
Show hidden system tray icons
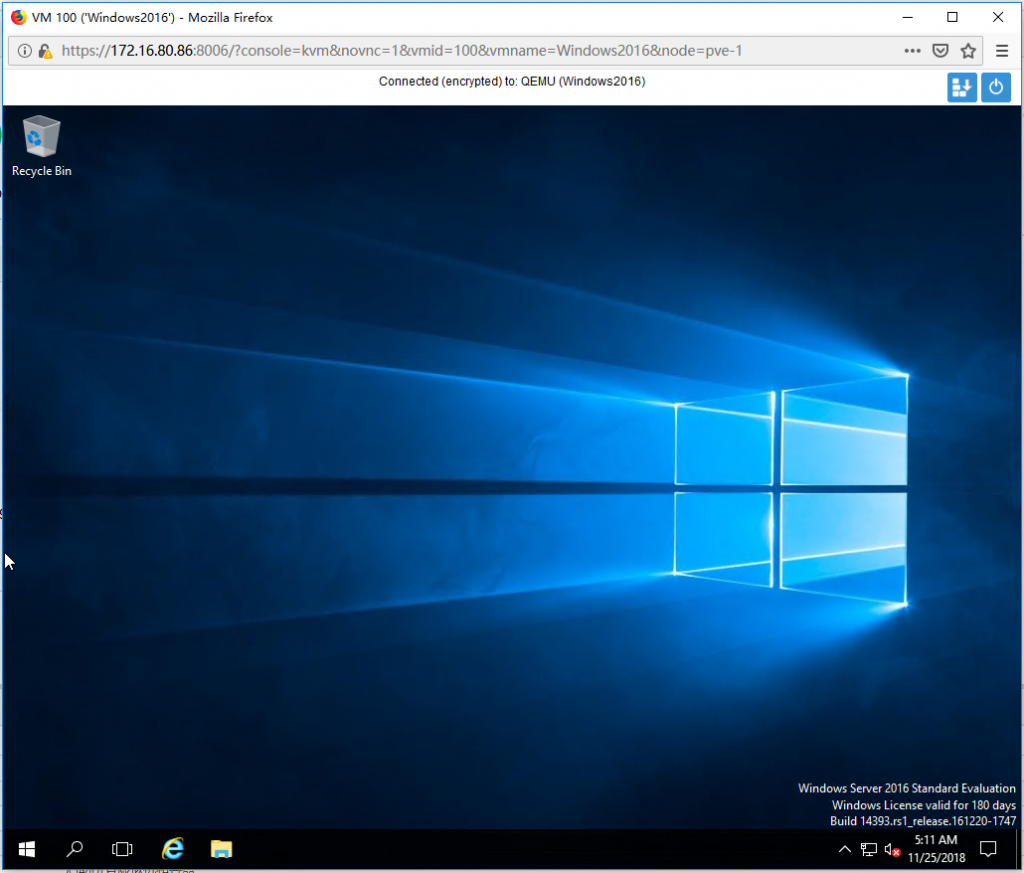(x=844, y=849)
